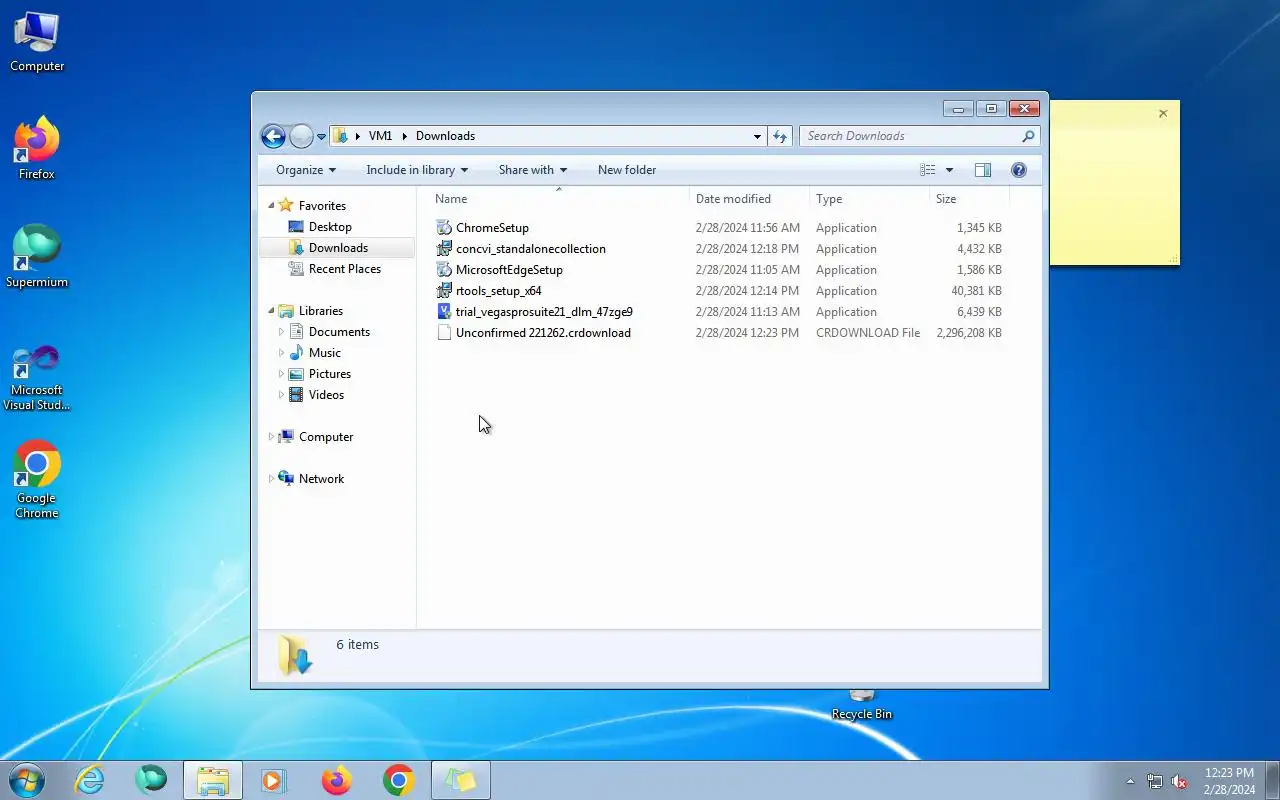Expand the Pictures library node
Image resolution: width=1280 pixels, height=800 pixels.
(281, 374)
